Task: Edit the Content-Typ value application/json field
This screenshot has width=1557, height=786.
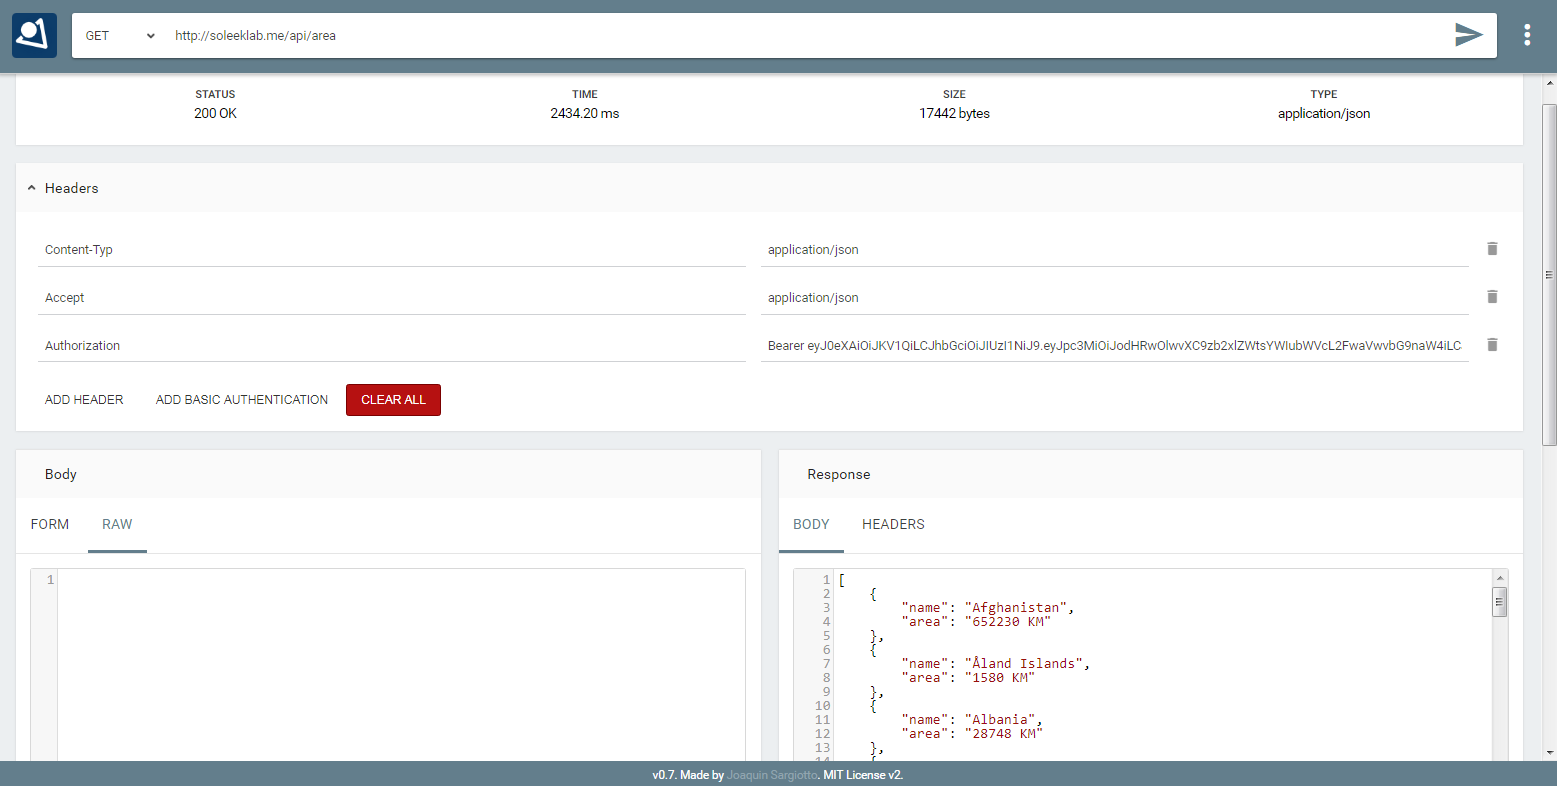Action: 1114,250
